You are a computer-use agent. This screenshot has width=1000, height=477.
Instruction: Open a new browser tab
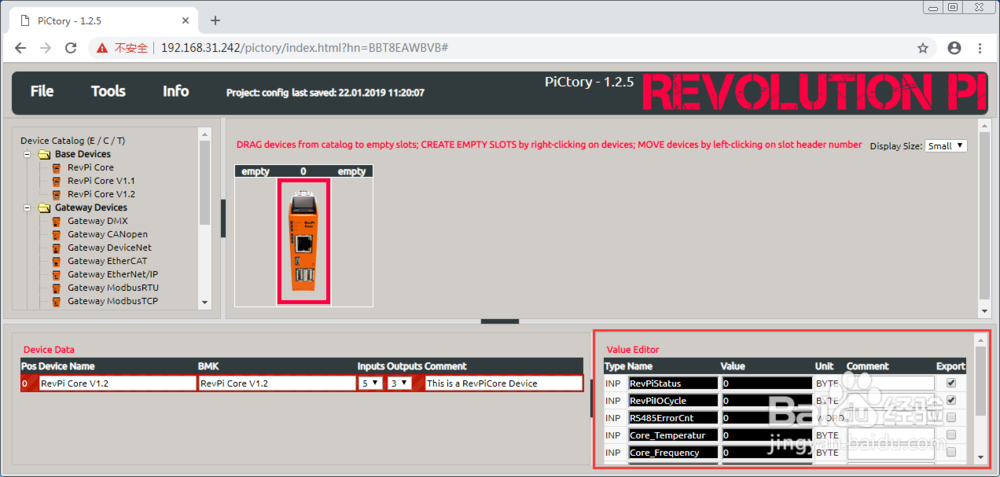coord(215,20)
